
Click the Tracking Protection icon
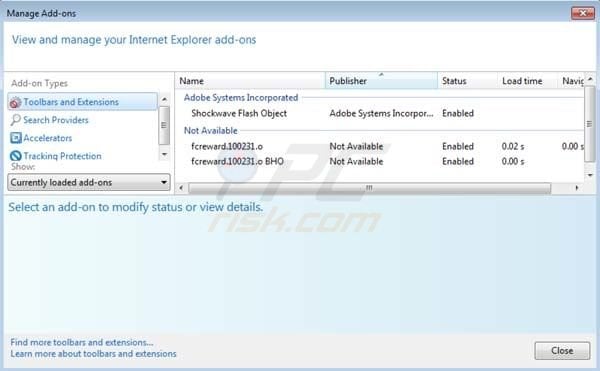point(16,156)
